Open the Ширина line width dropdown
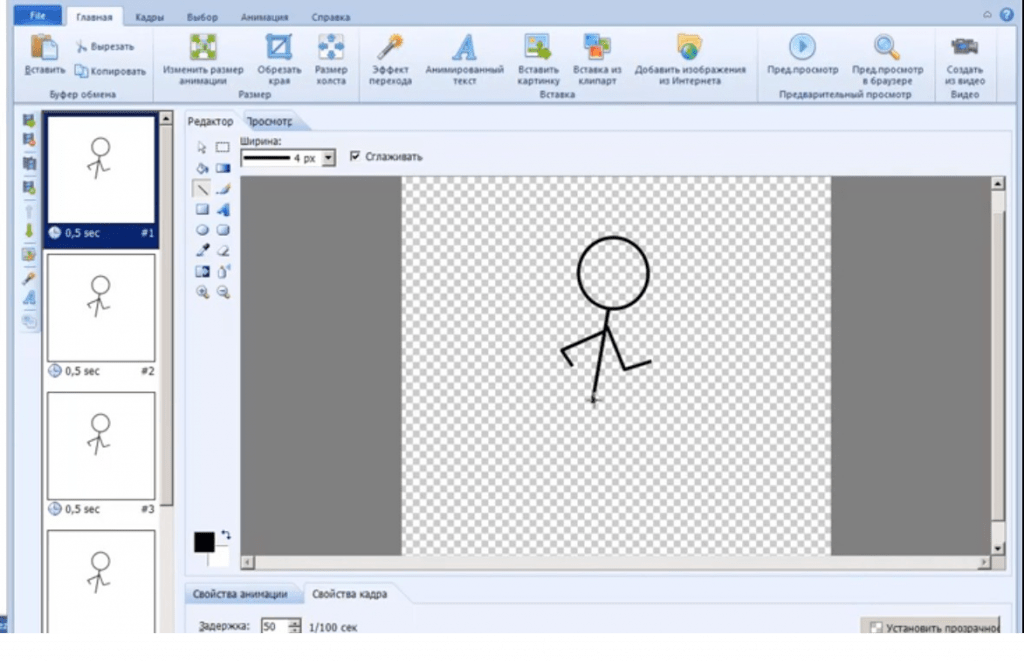This screenshot has height=662, width=1024. point(328,158)
